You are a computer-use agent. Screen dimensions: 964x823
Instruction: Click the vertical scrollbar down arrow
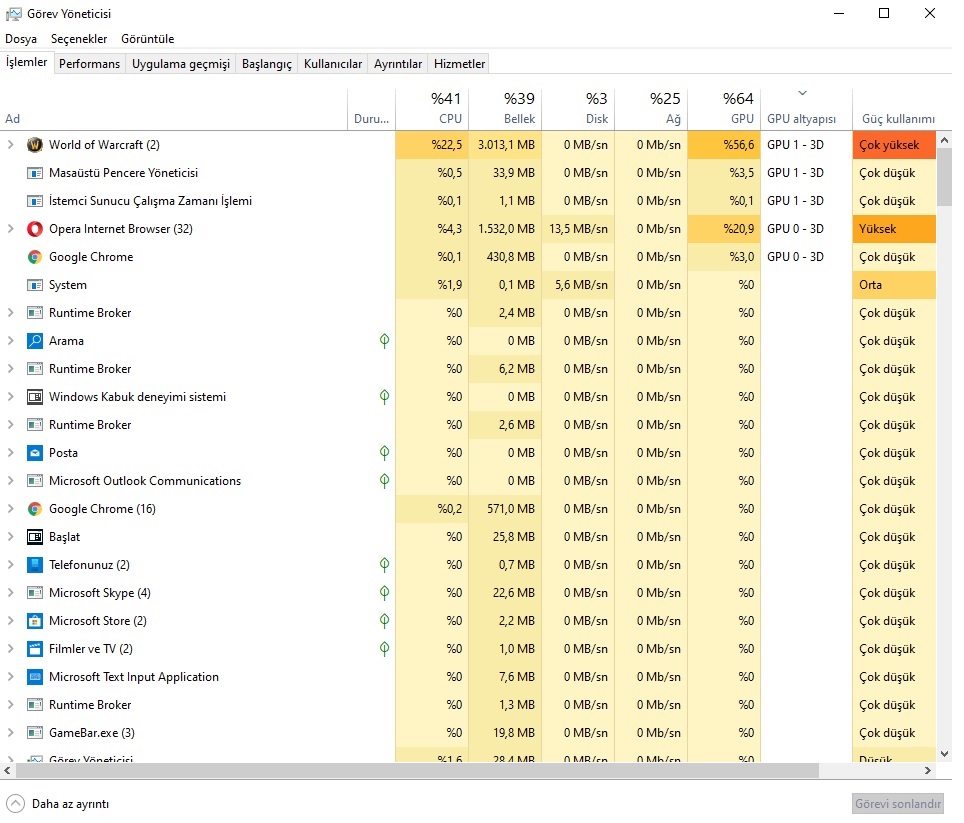click(945, 754)
